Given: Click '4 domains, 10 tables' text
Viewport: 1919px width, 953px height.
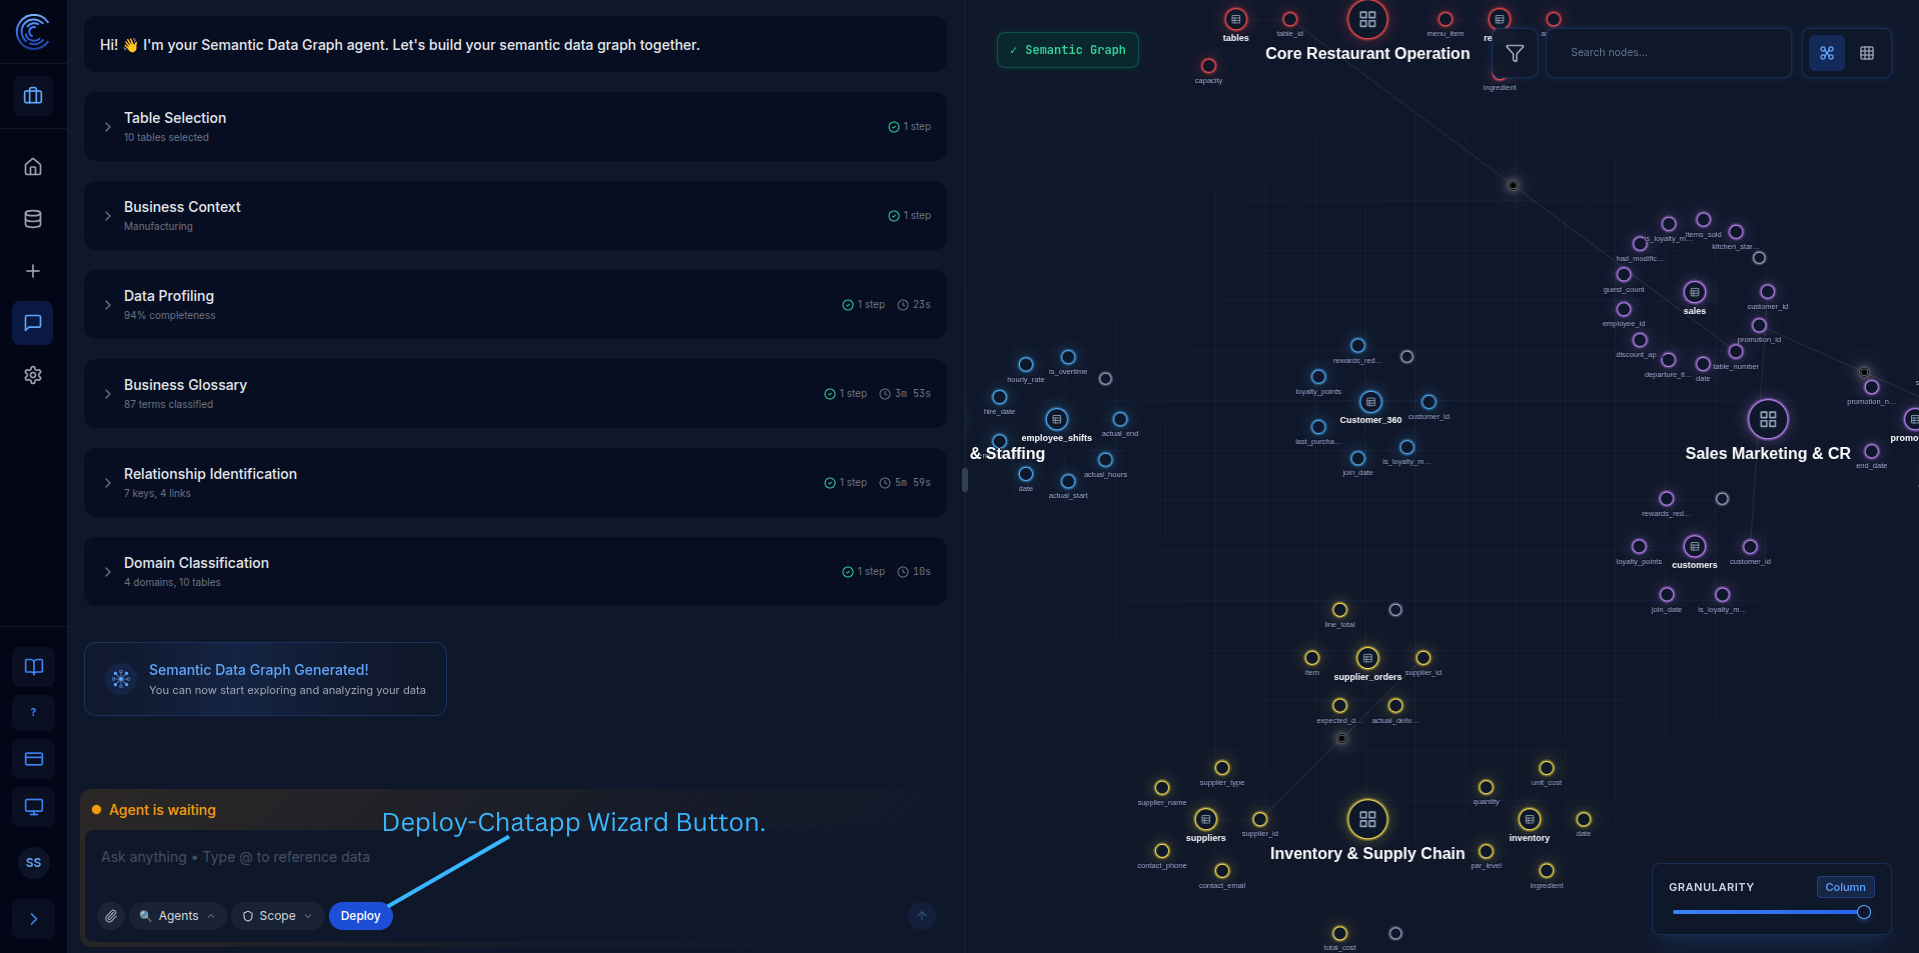Looking at the screenshot, I should pyautogui.click(x=172, y=583).
